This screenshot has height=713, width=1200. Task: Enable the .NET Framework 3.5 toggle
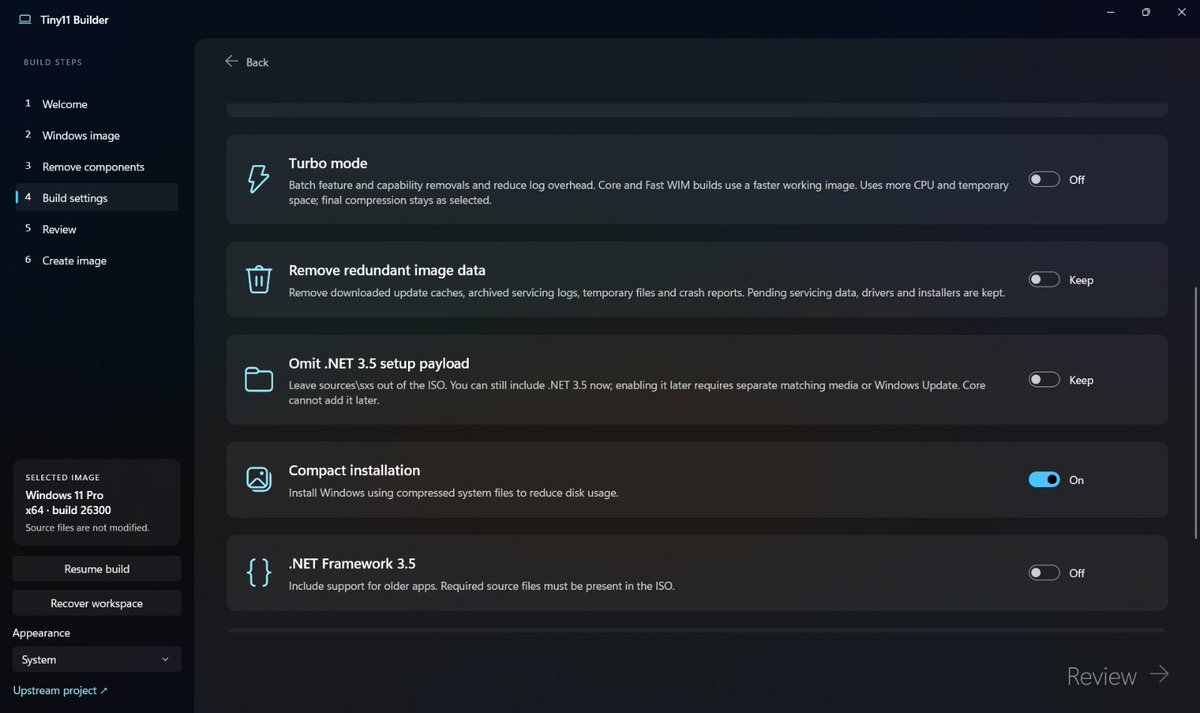(1044, 573)
